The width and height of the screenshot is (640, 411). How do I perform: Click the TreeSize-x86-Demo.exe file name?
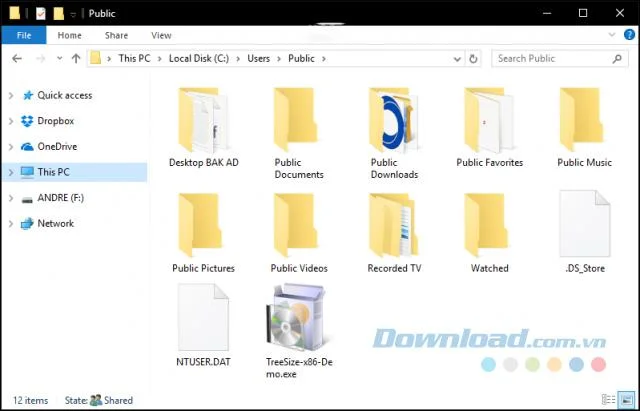[299, 368]
